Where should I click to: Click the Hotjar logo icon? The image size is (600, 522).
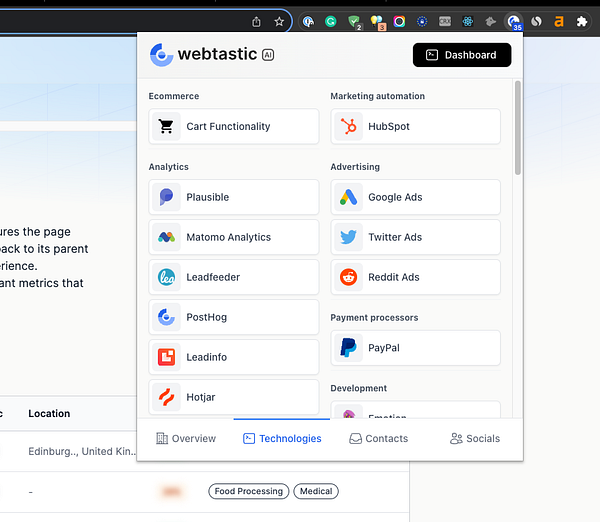[166, 397]
